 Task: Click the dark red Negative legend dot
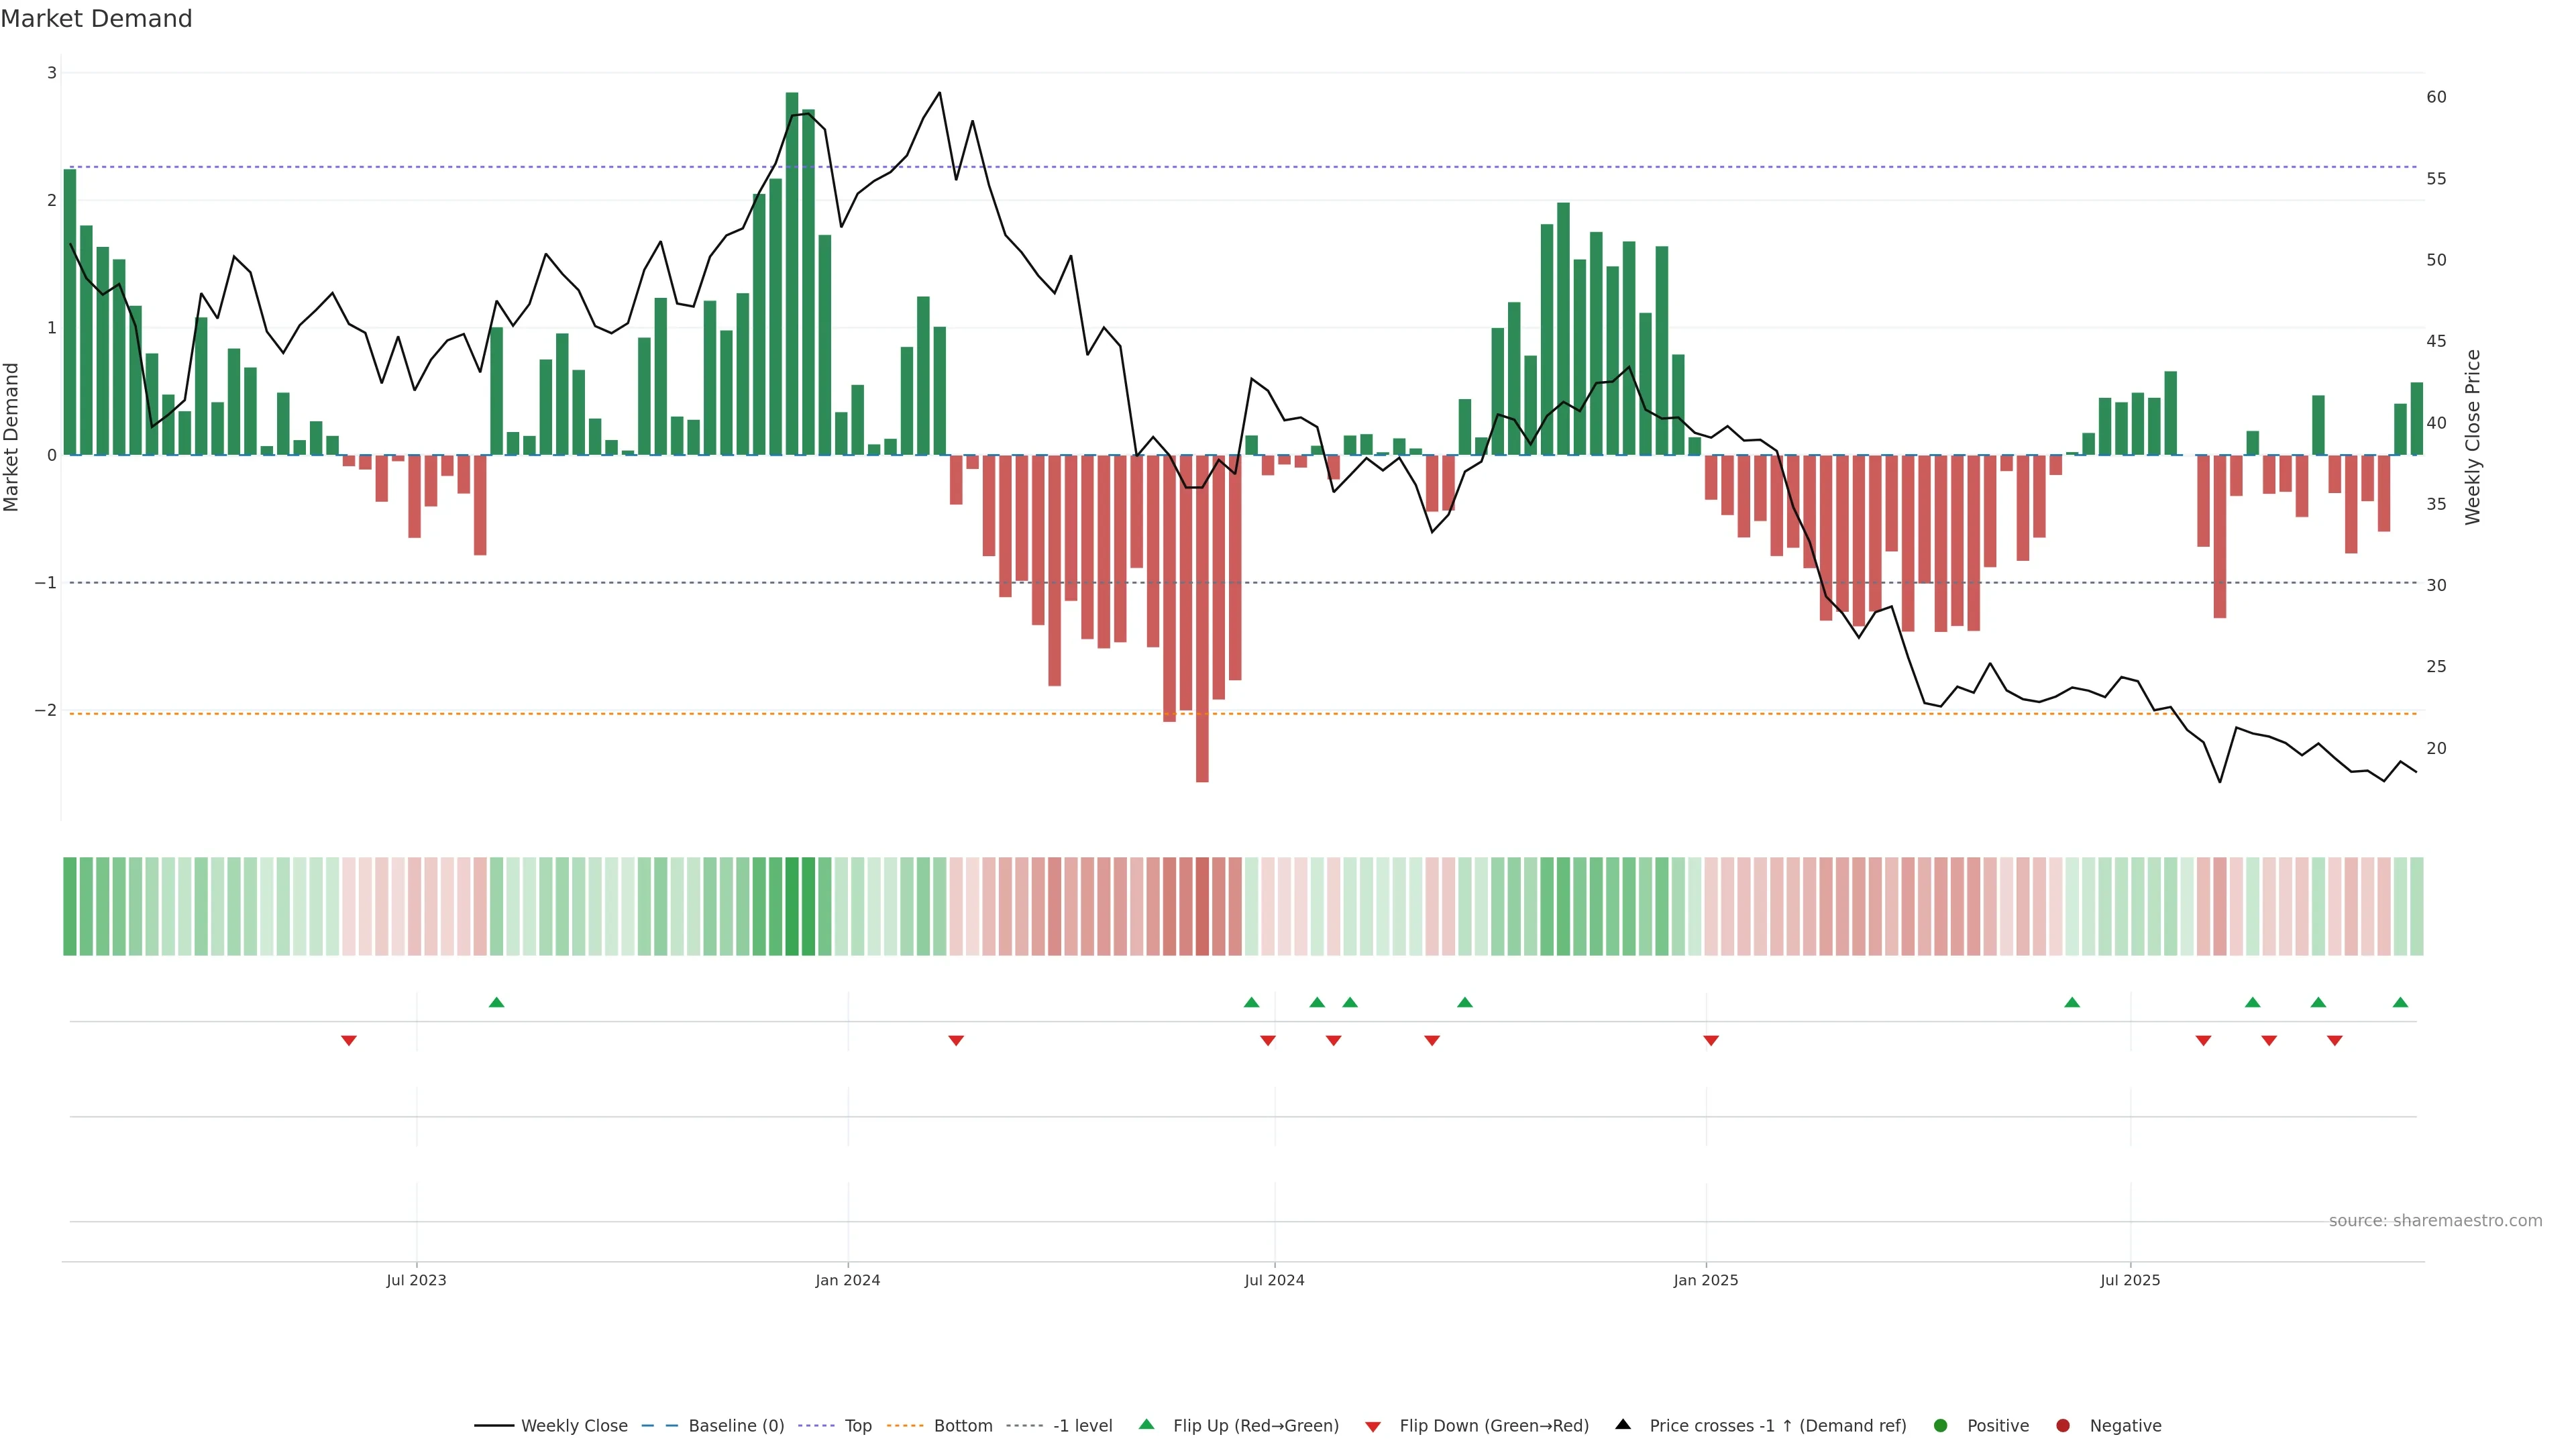pos(2063,1425)
